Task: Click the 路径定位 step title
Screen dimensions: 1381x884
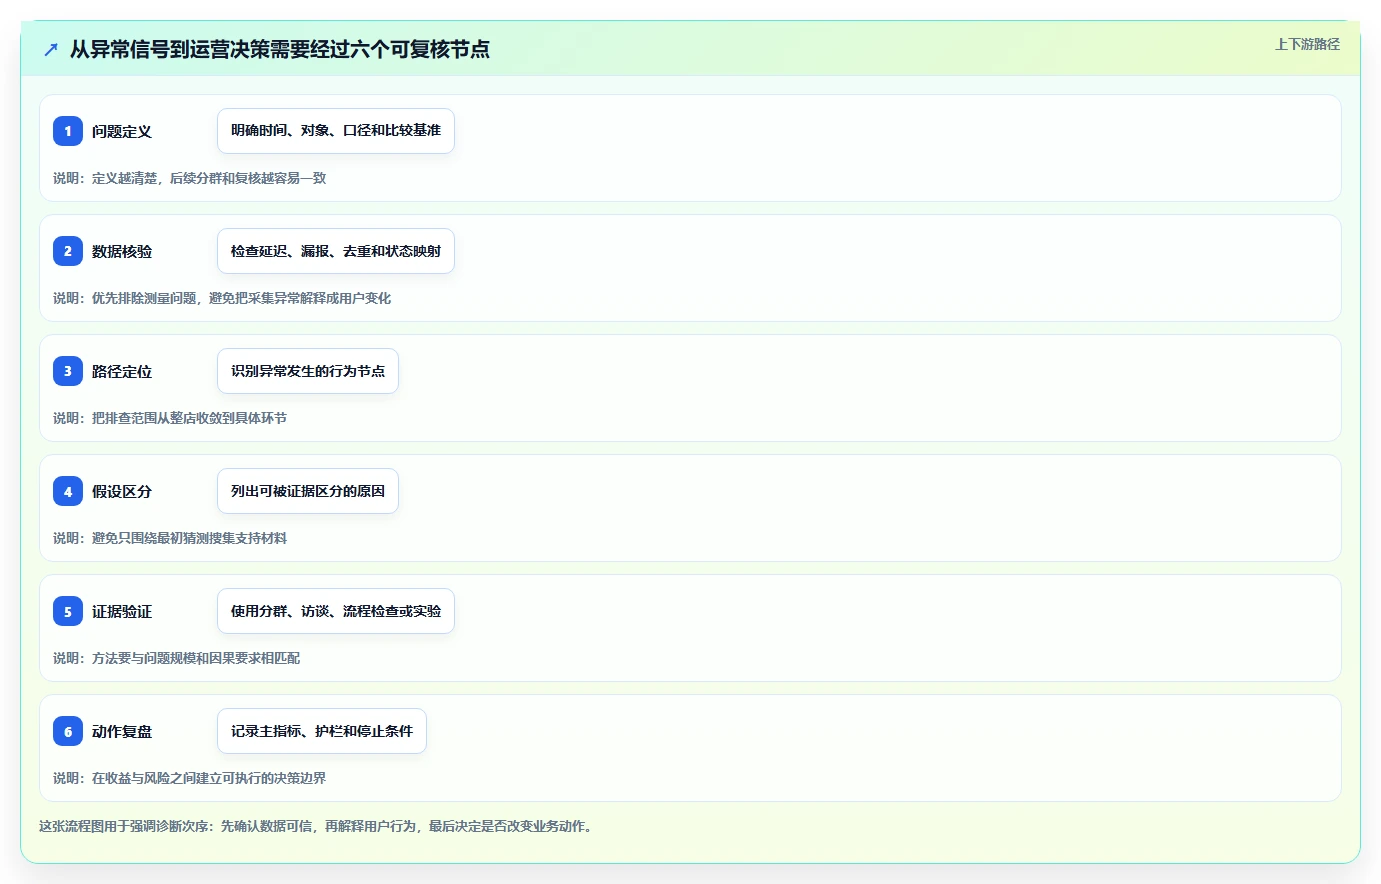Action: [x=122, y=371]
